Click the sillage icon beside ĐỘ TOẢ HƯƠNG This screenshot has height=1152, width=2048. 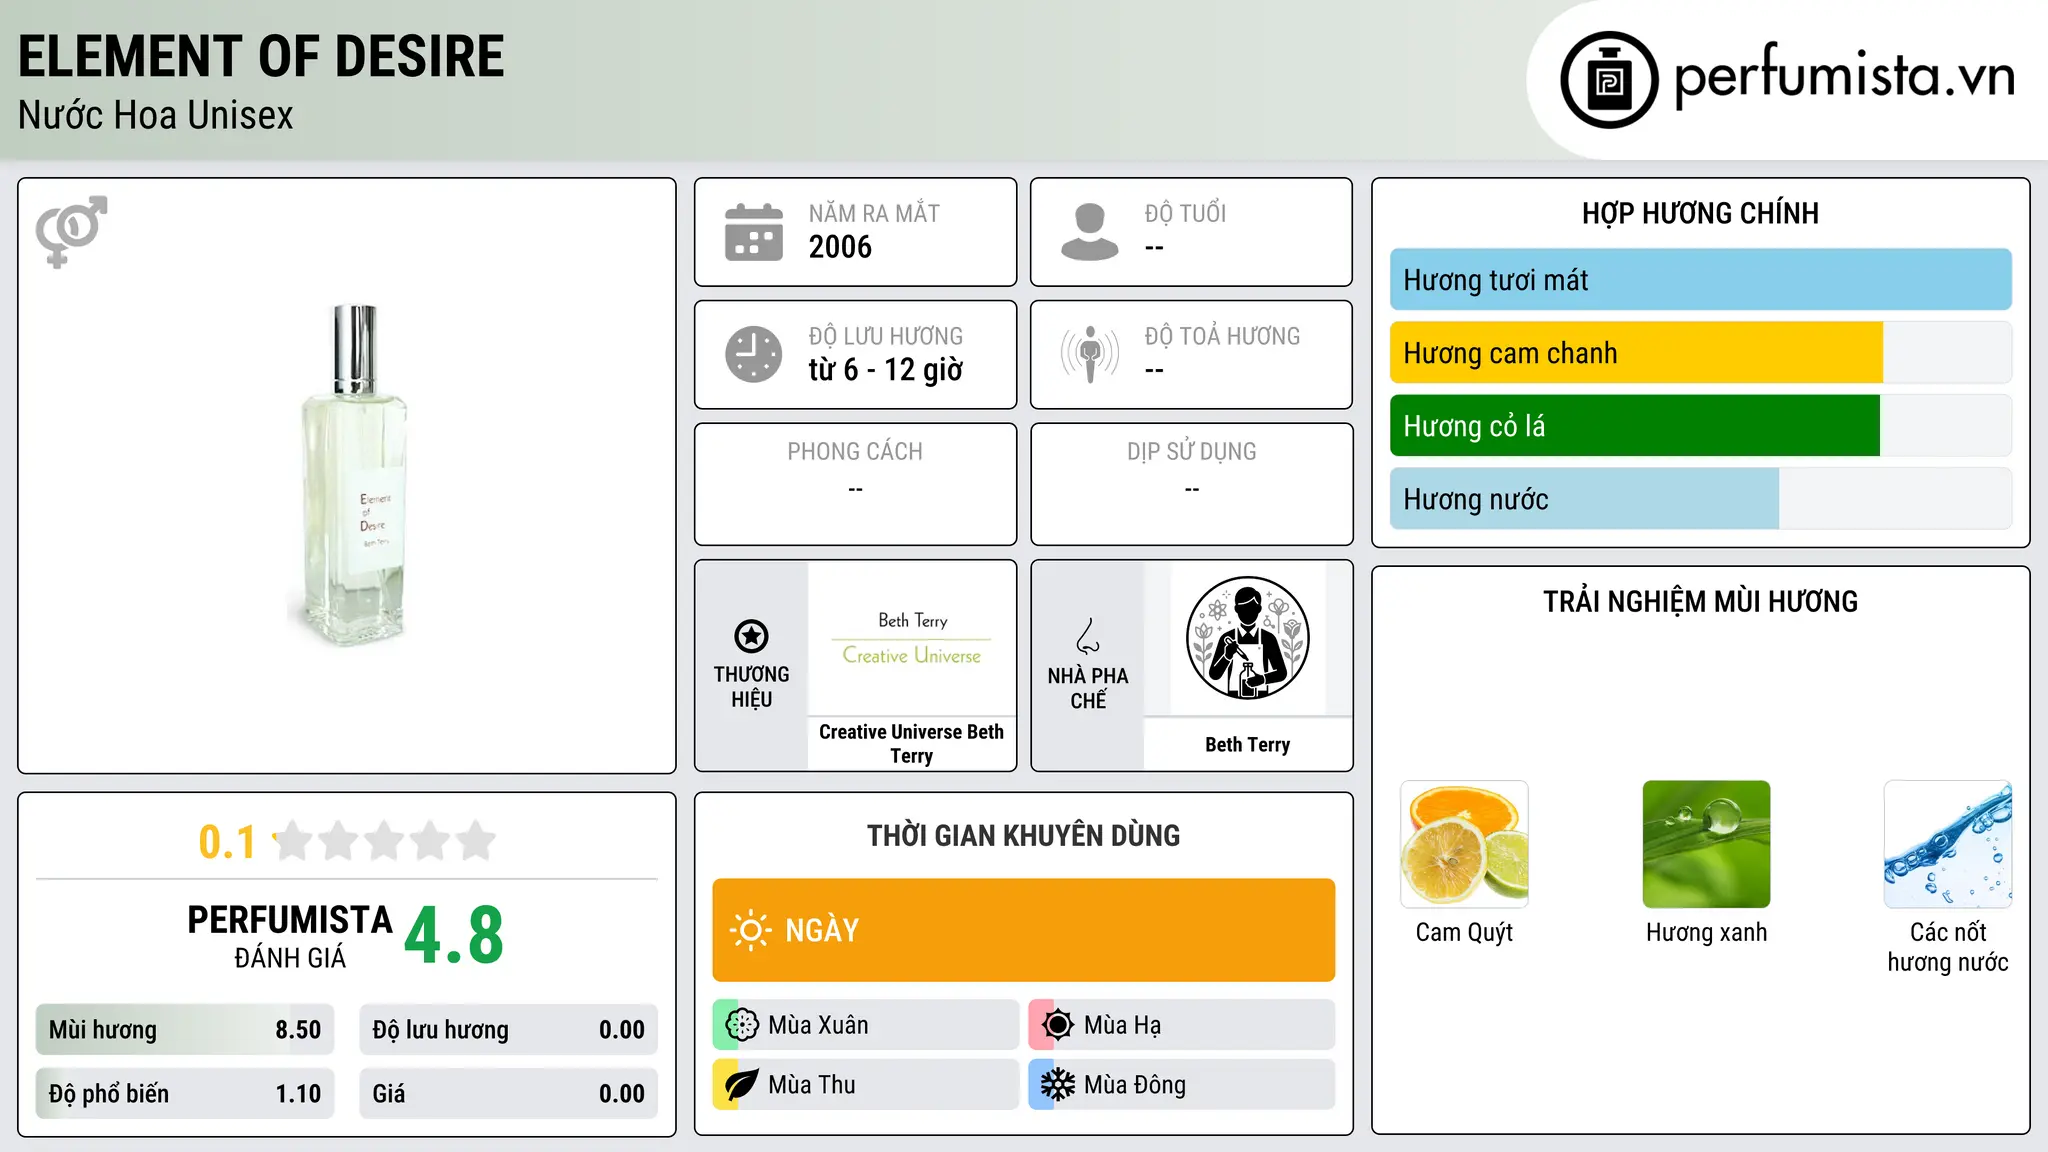[1090, 354]
